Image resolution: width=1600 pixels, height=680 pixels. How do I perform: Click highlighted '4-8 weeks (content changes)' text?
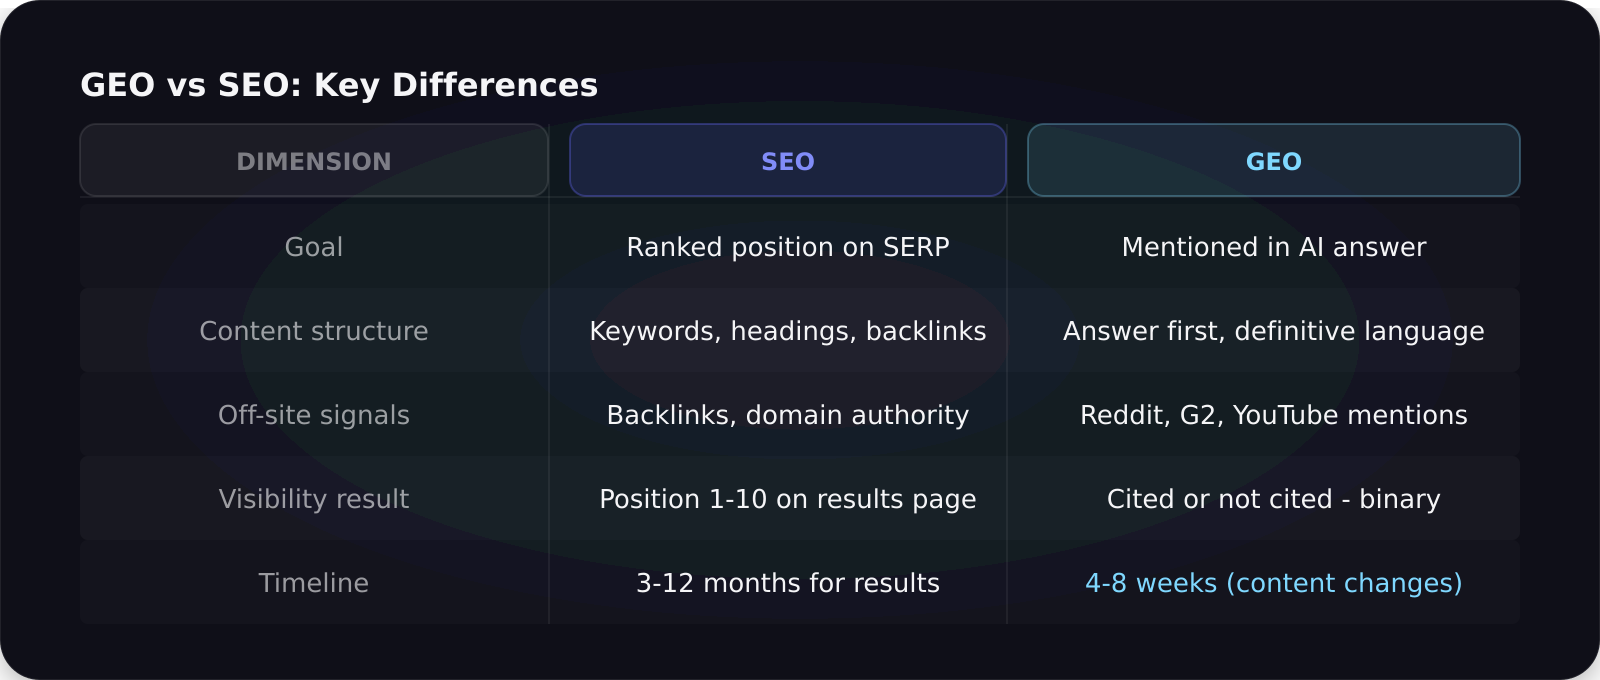1274,583
